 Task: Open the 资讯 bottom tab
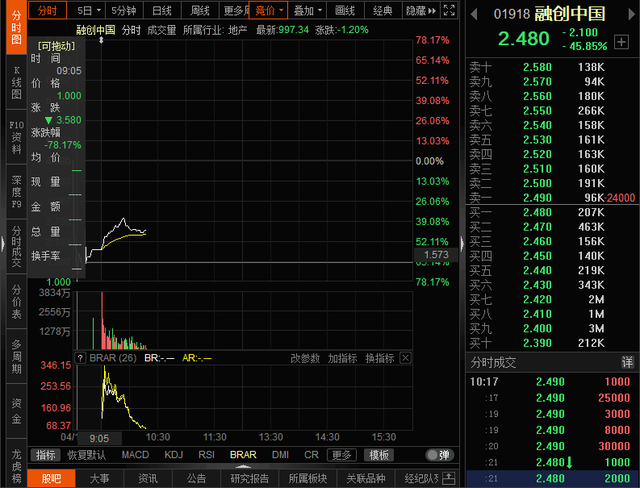(148, 478)
